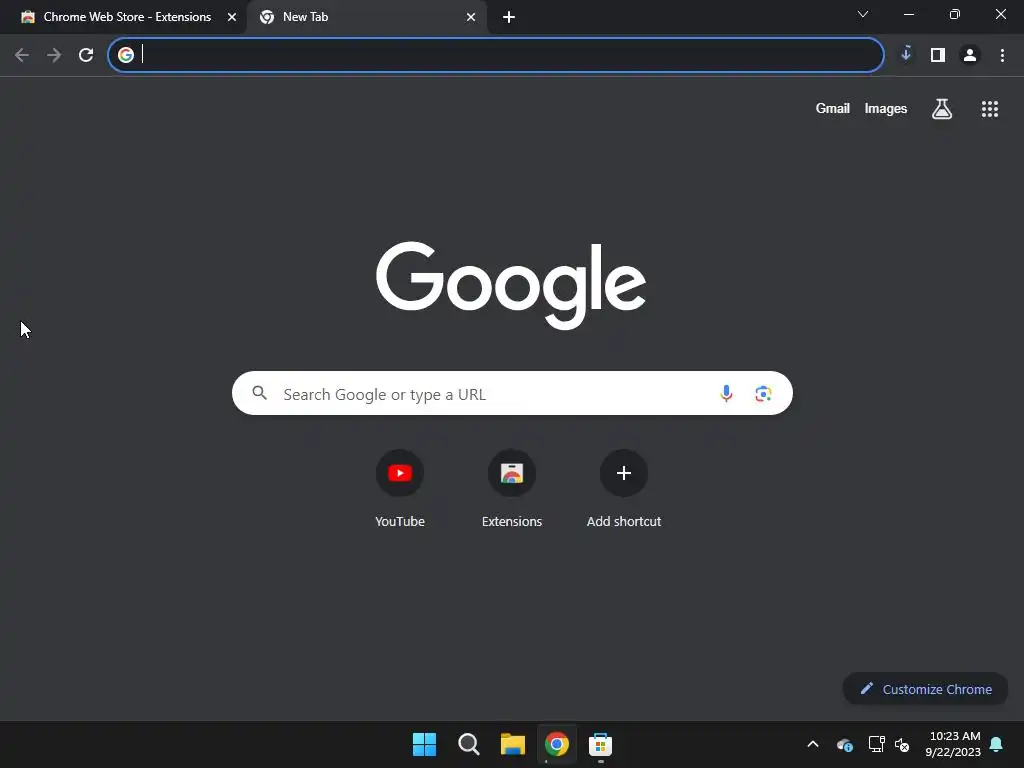Open the Windows Start menu
Image resolution: width=1024 pixels, height=768 pixels.
click(424, 744)
